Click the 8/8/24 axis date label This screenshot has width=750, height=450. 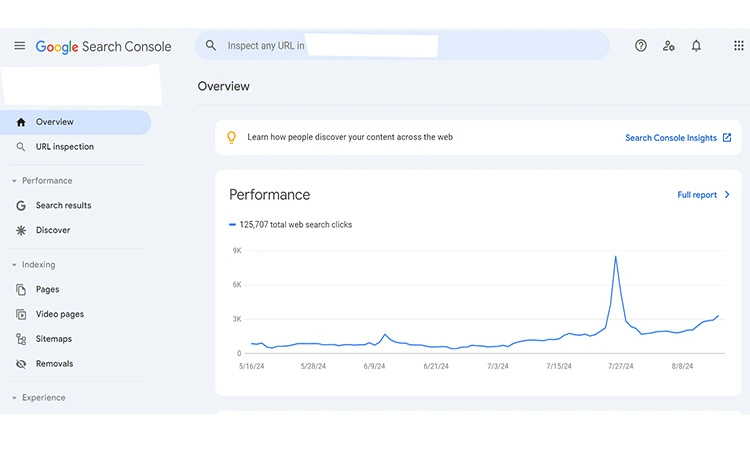pos(682,366)
